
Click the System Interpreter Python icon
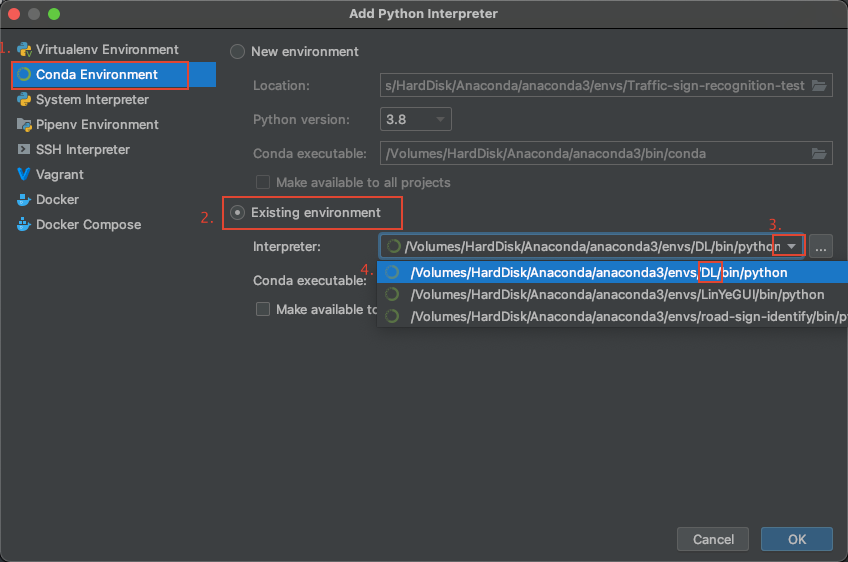[x=24, y=100]
